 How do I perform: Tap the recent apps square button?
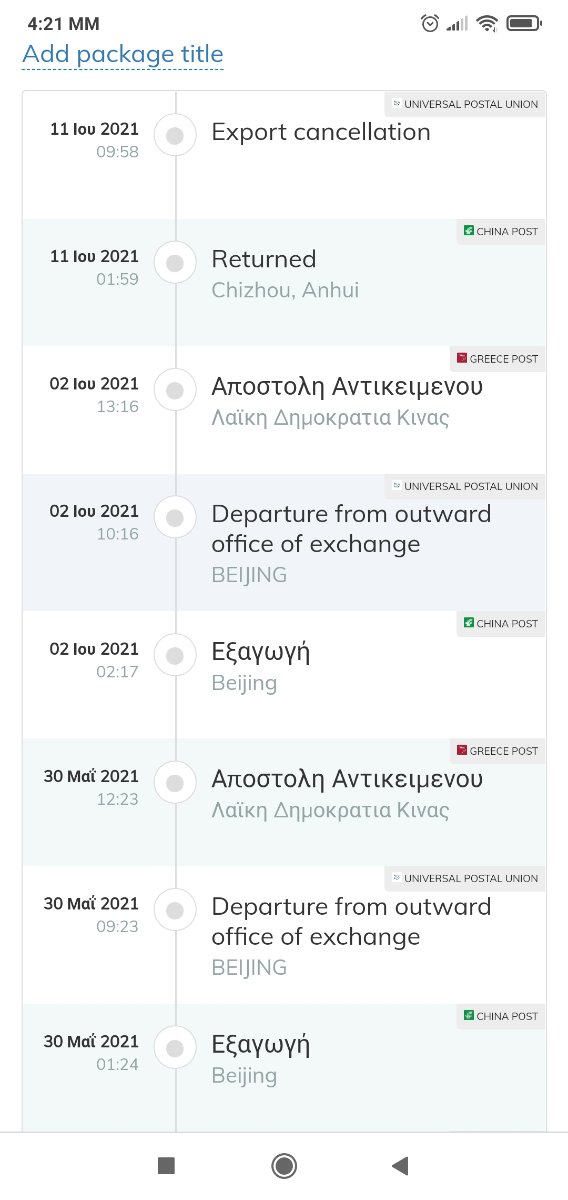pyautogui.click(x=167, y=1165)
